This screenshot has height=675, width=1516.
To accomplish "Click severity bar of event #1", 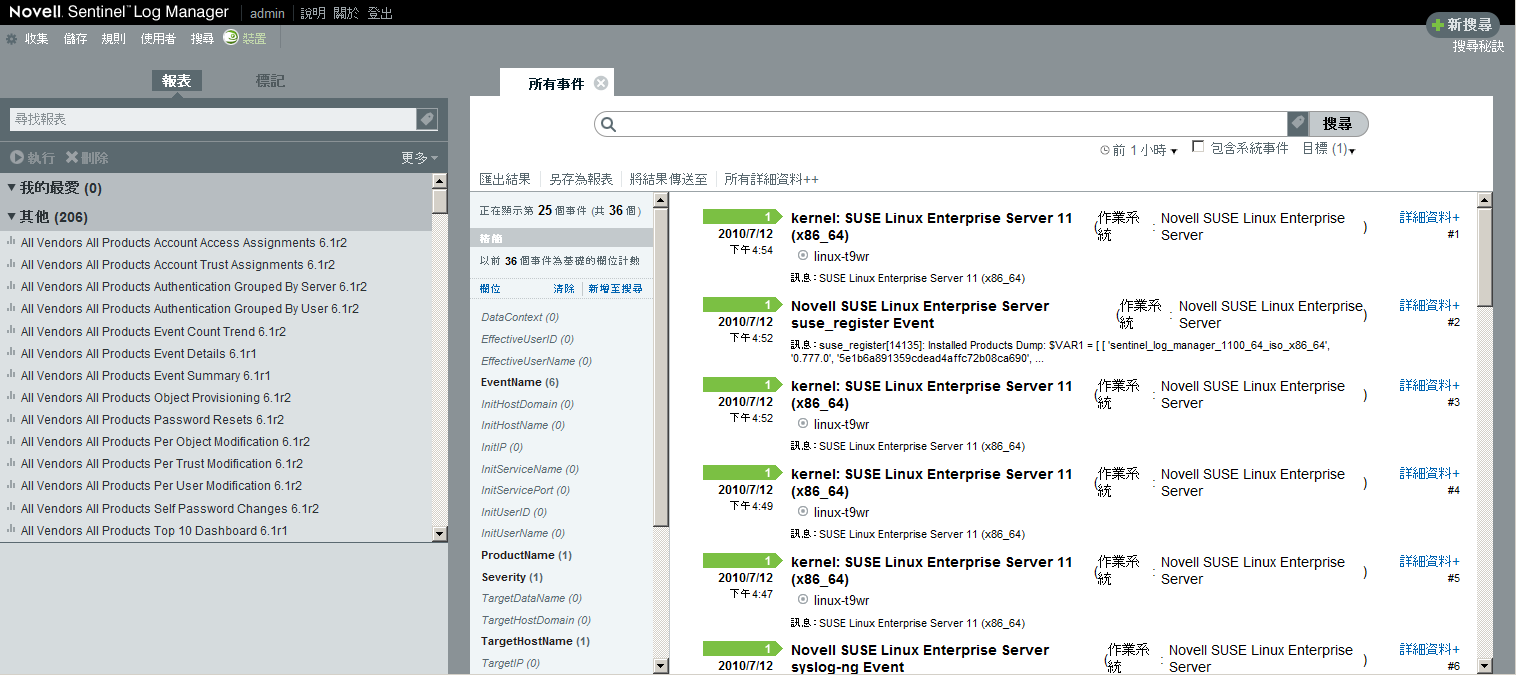I will (742, 217).
